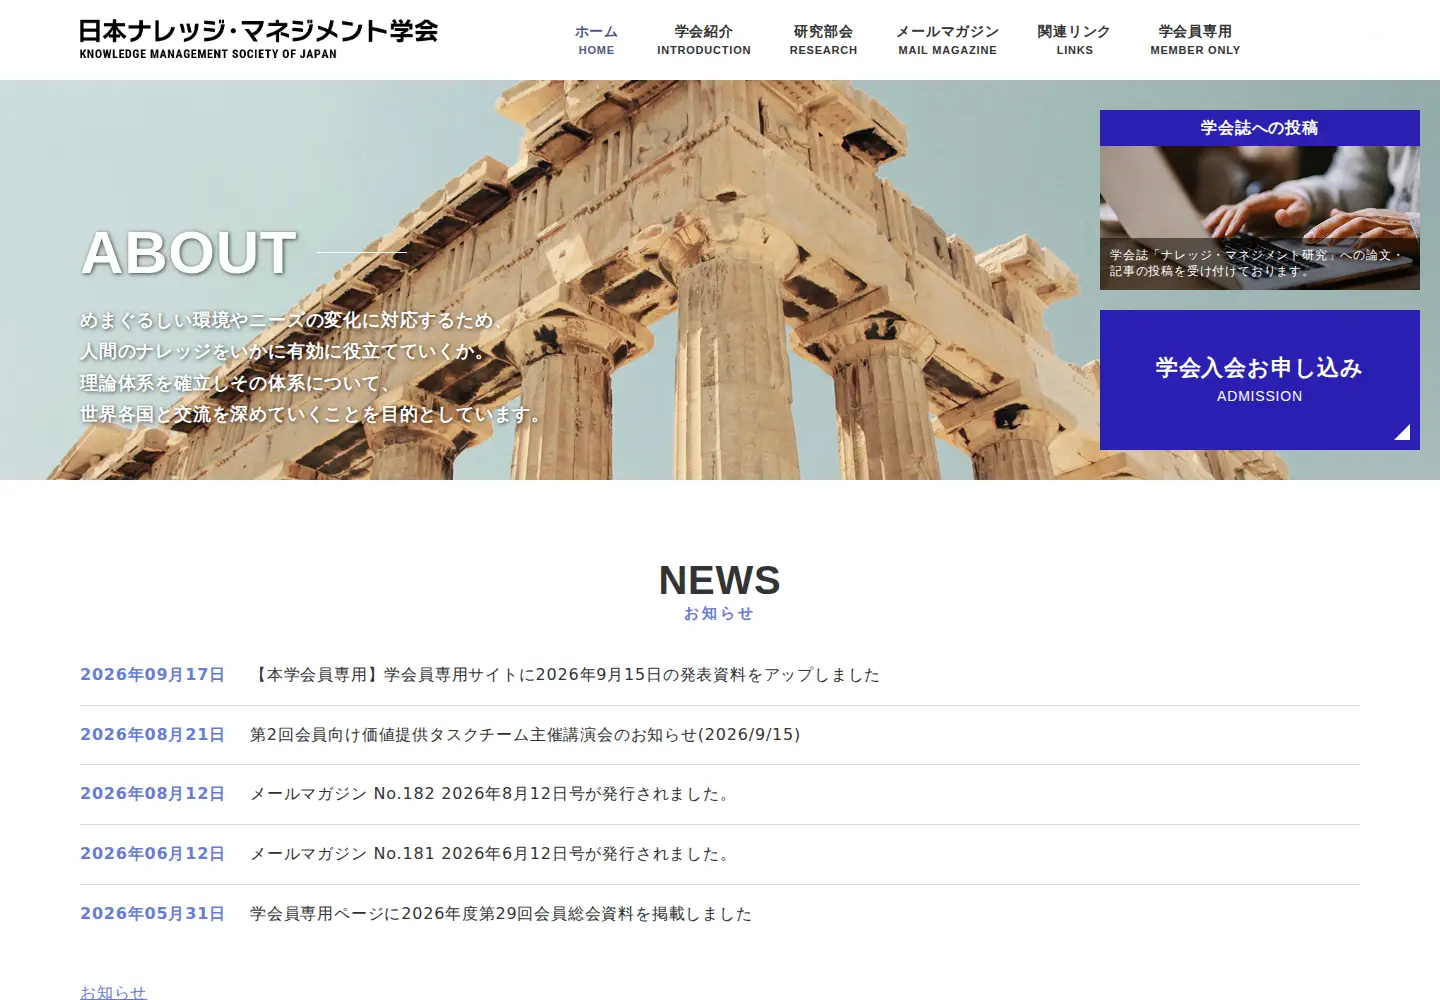Go to 研究部会 RESEARCH menu
The height and width of the screenshot is (1000, 1440).
pos(823,40)
